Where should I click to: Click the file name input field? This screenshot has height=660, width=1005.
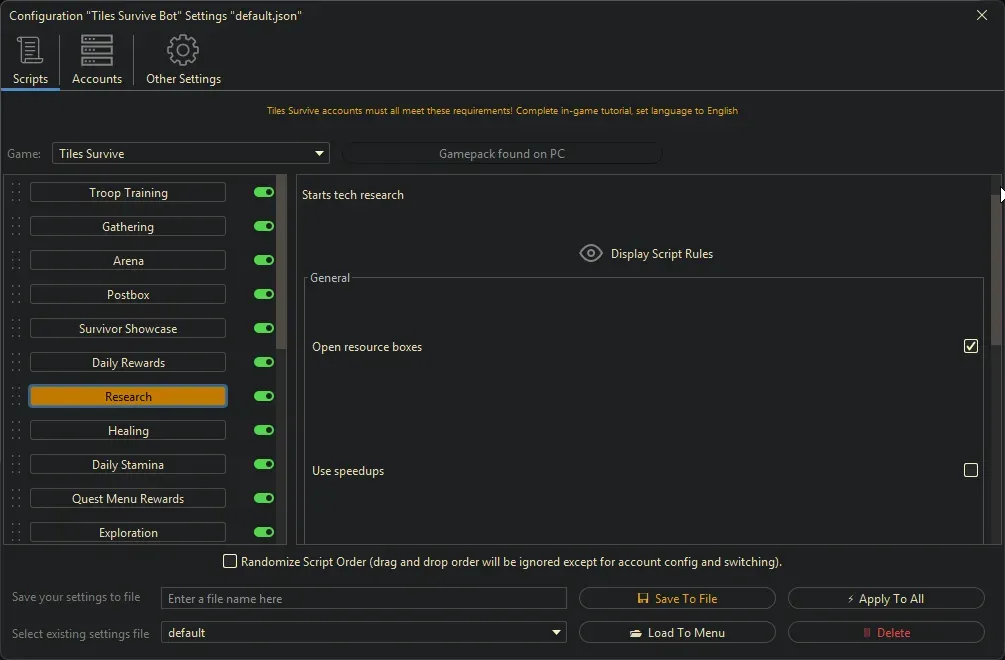click(x=363, y=599)
